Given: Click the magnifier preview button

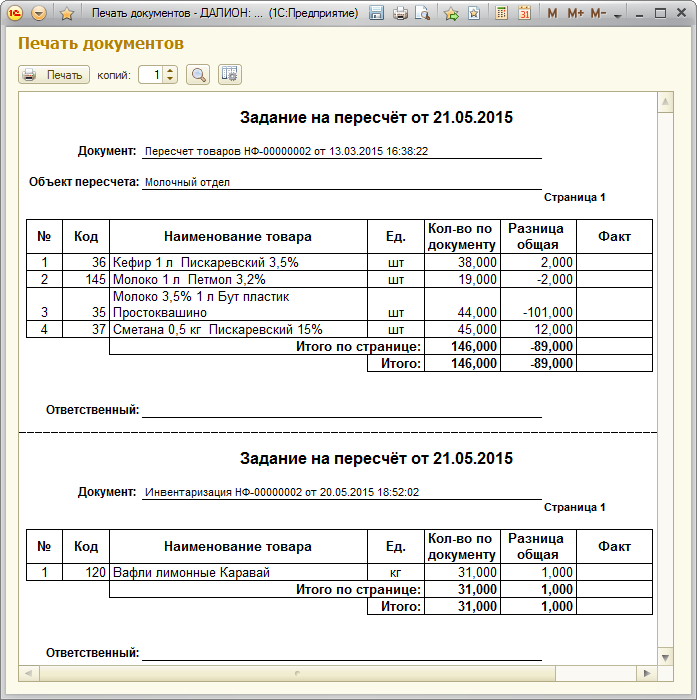Looking at the screenshot, I should tap(198, 75).
